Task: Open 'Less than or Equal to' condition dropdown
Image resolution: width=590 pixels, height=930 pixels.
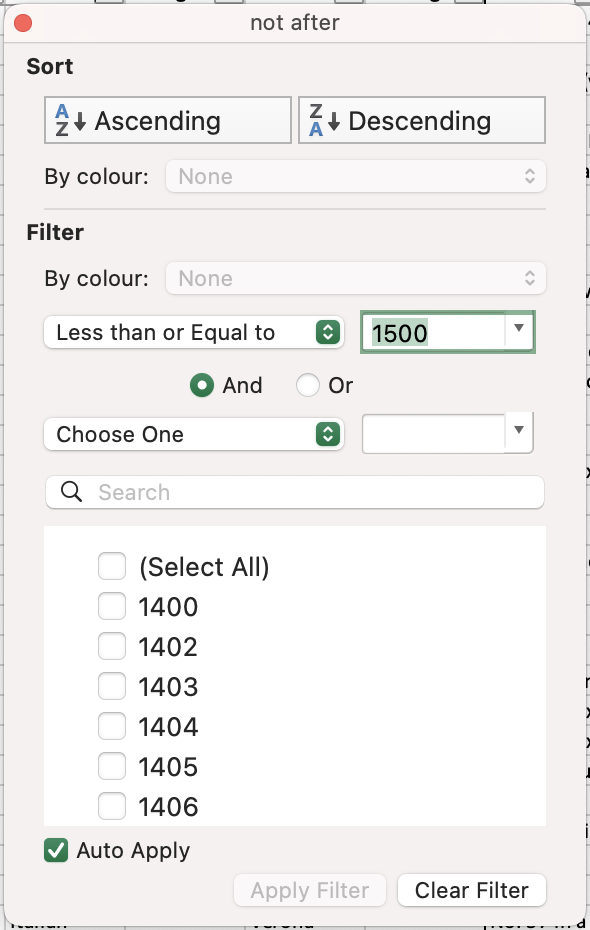Action: click(194, 332)
